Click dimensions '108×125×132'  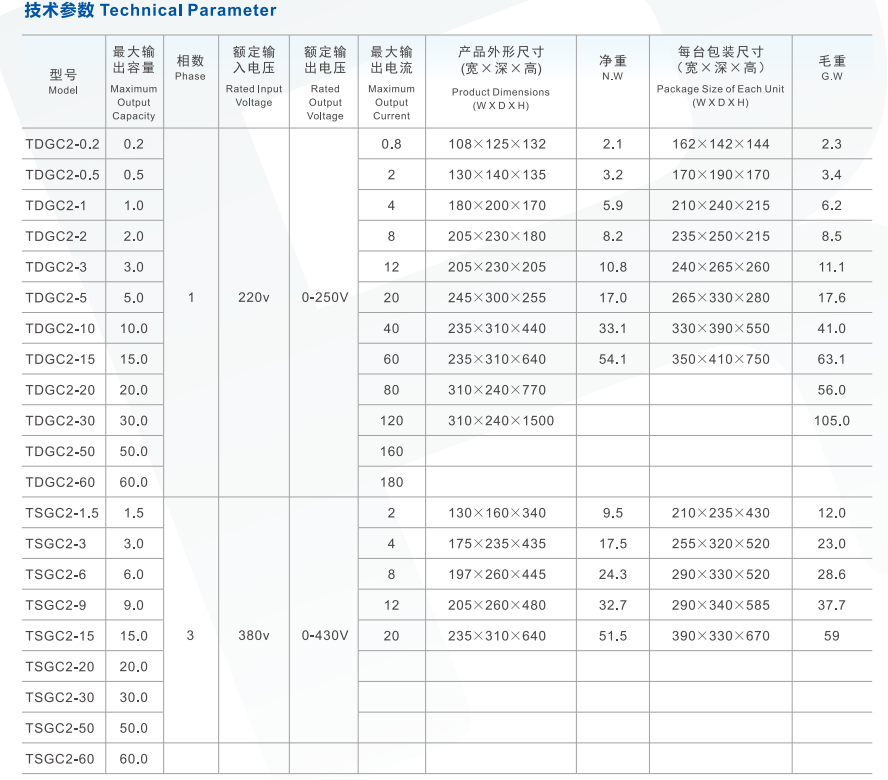point(497,144)
